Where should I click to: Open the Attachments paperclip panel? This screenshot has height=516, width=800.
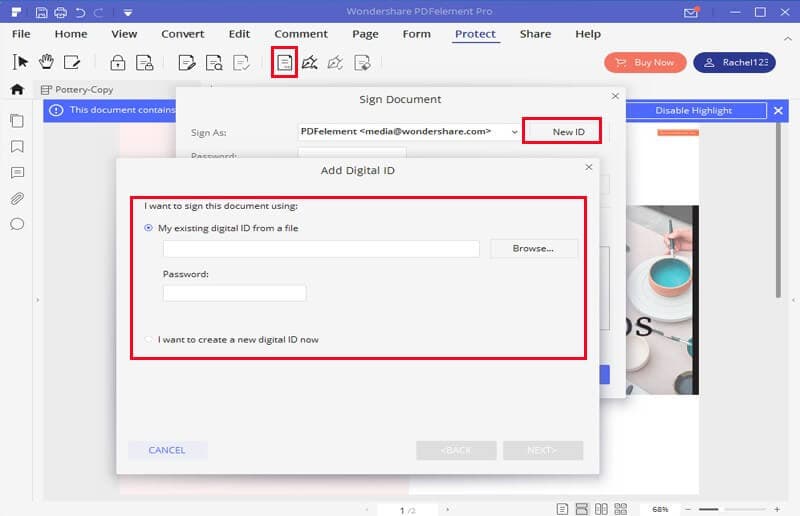(x=17, y=199)
